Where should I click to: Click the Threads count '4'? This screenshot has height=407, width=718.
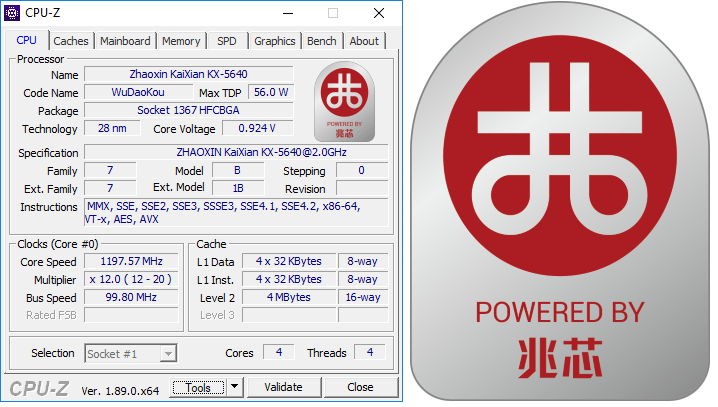coord(370,352)
